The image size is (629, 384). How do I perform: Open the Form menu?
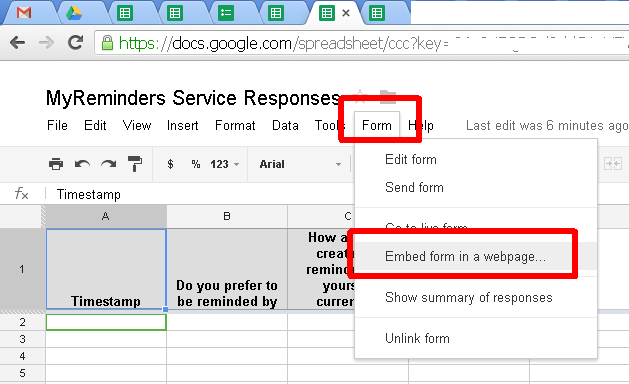pos(377,126)
